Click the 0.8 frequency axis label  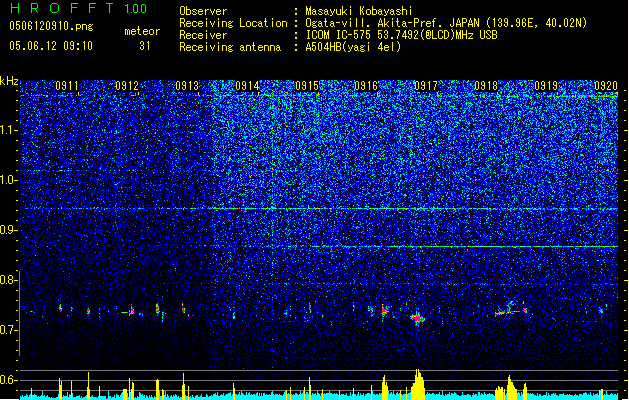click(9, 280)
